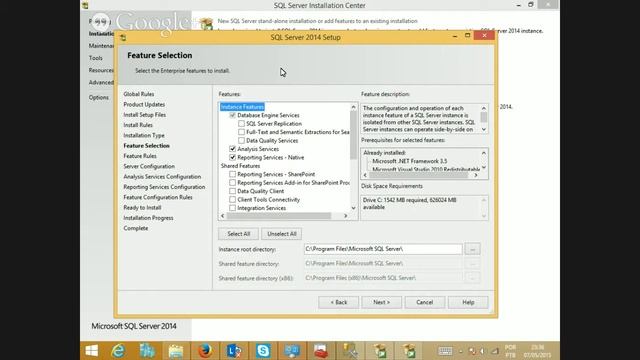Toggle the Database Engine Services checkbox
640x360 pixels.
tap(233, 116)
